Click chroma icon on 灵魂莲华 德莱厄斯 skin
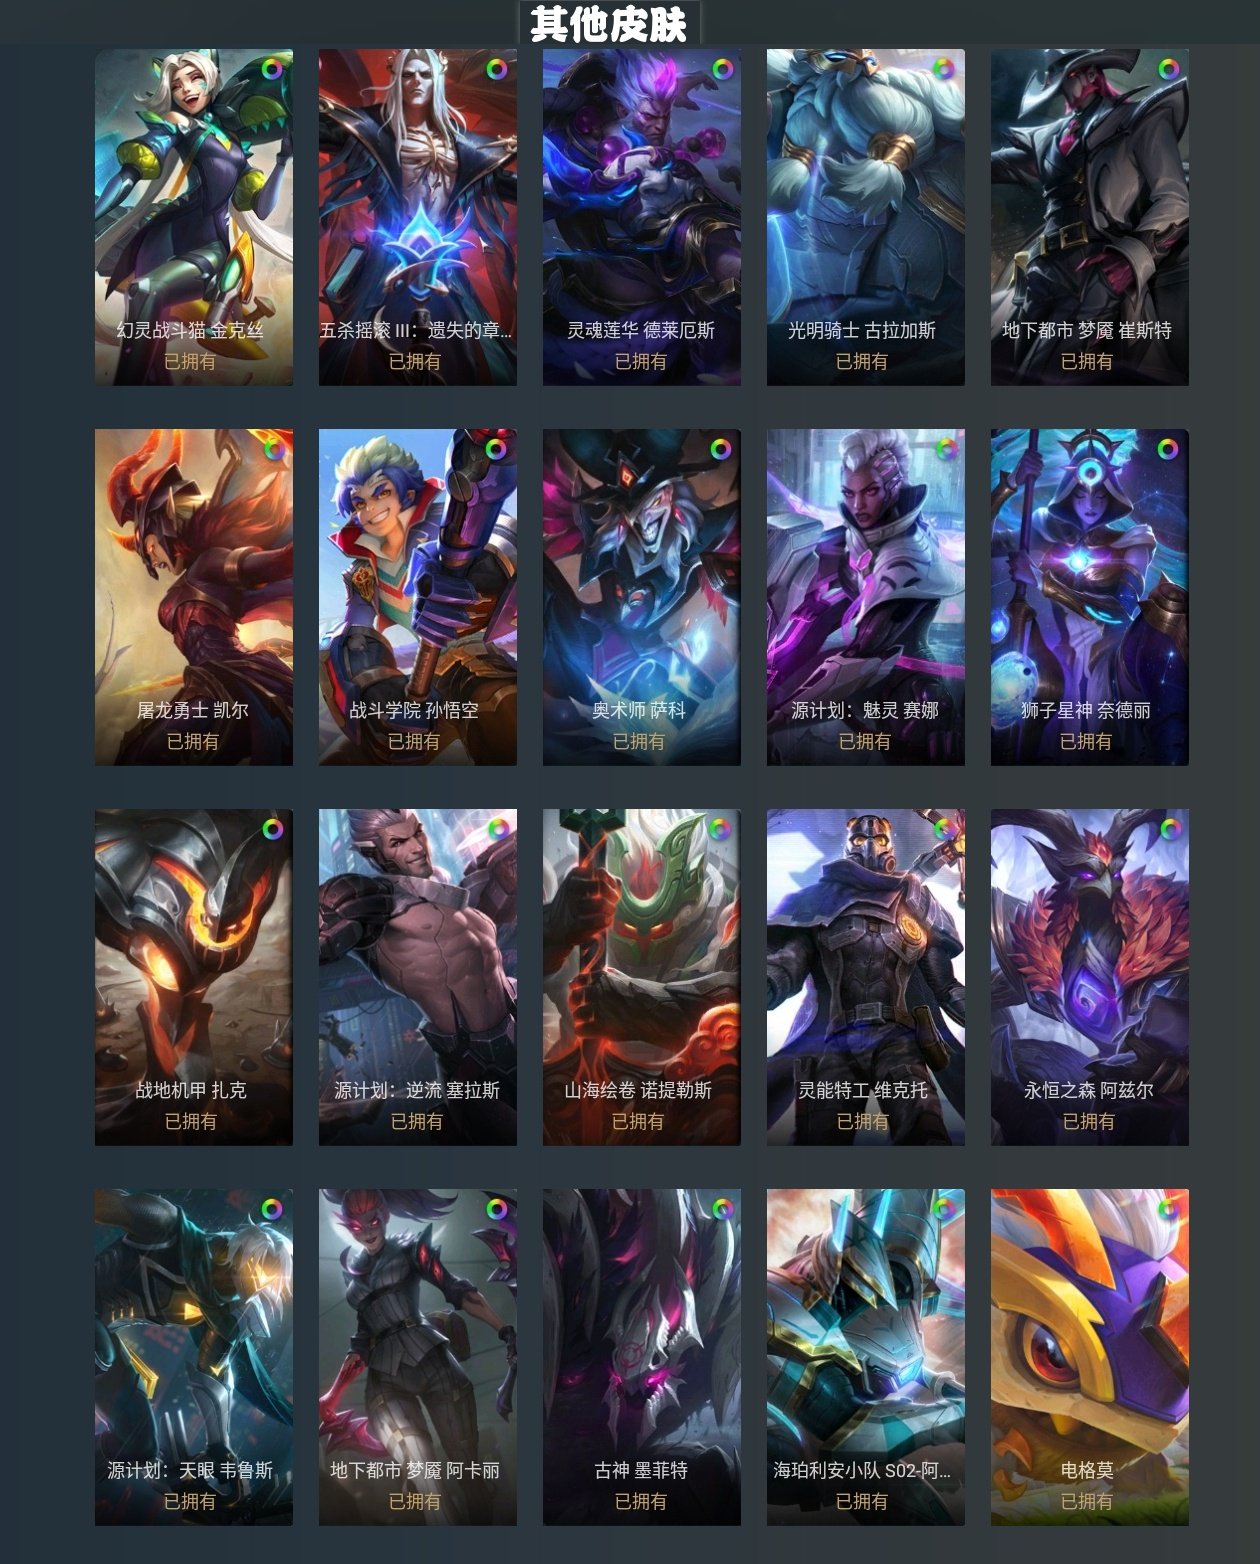Viewport: 1260px width, 1564px height. coord(722,69)
